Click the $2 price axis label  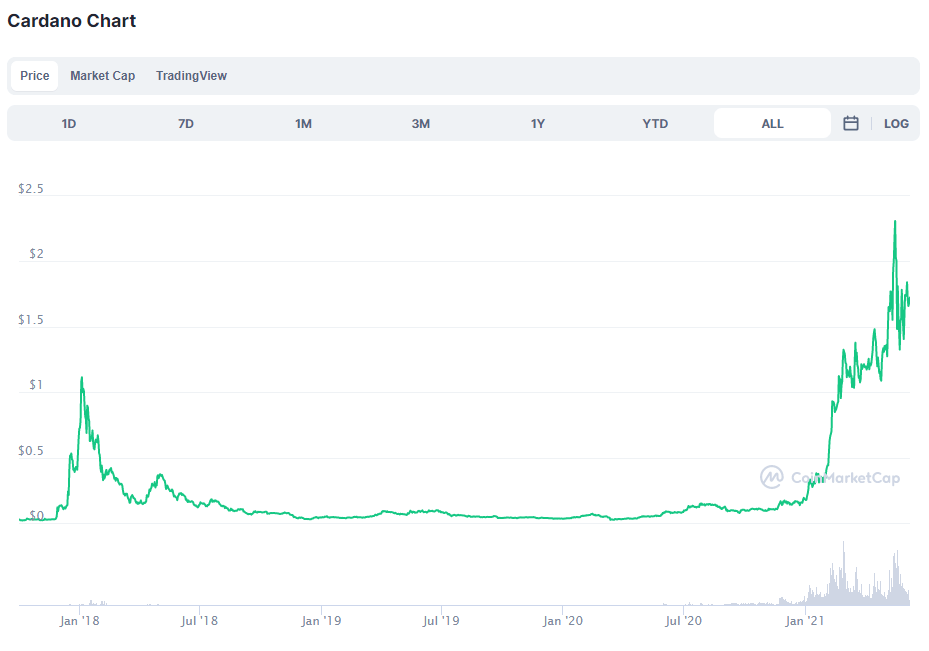pos(37,254)
